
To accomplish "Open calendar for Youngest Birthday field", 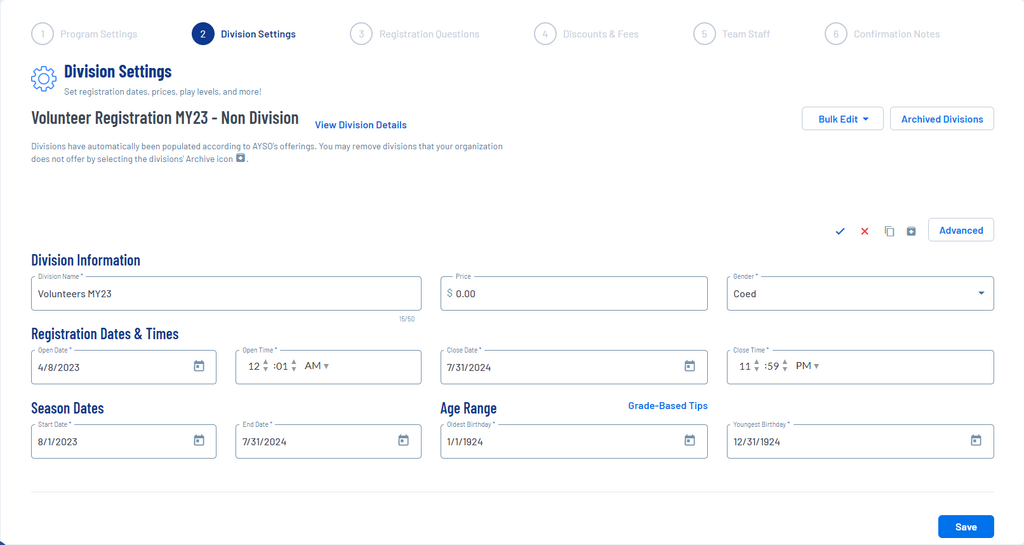I will click(x=976, y=440).
